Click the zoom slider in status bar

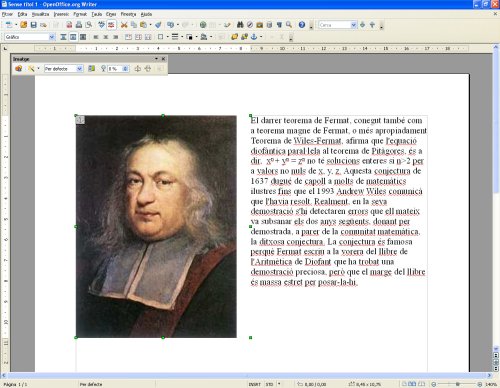(x=458, y=384)
